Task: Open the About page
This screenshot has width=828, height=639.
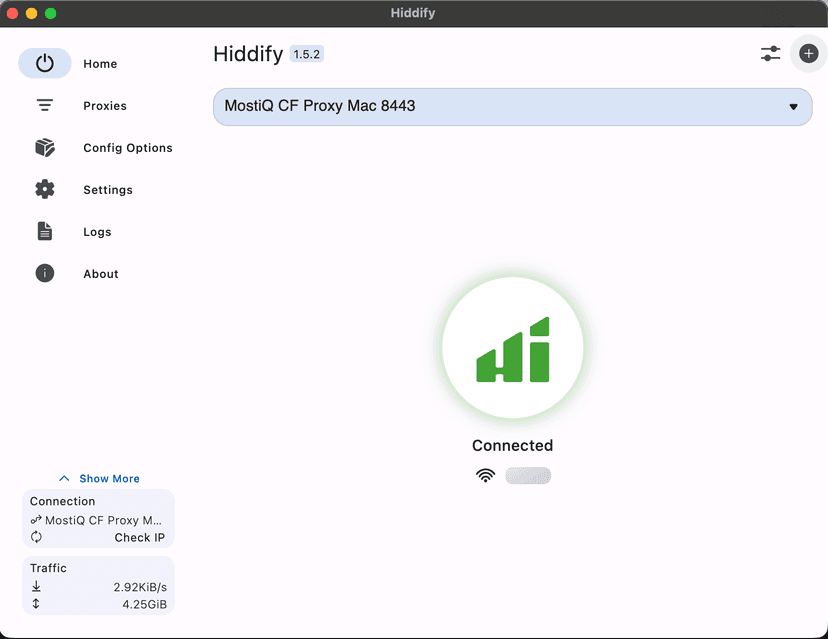Action: 101,274
